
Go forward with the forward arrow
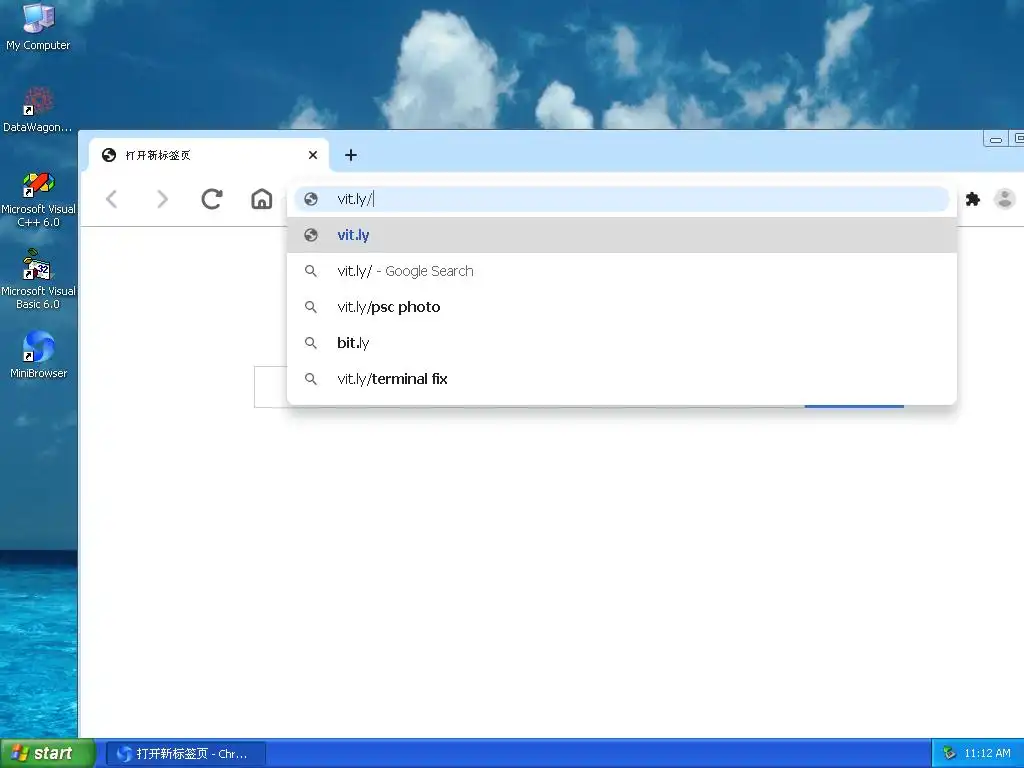(162, 199)
